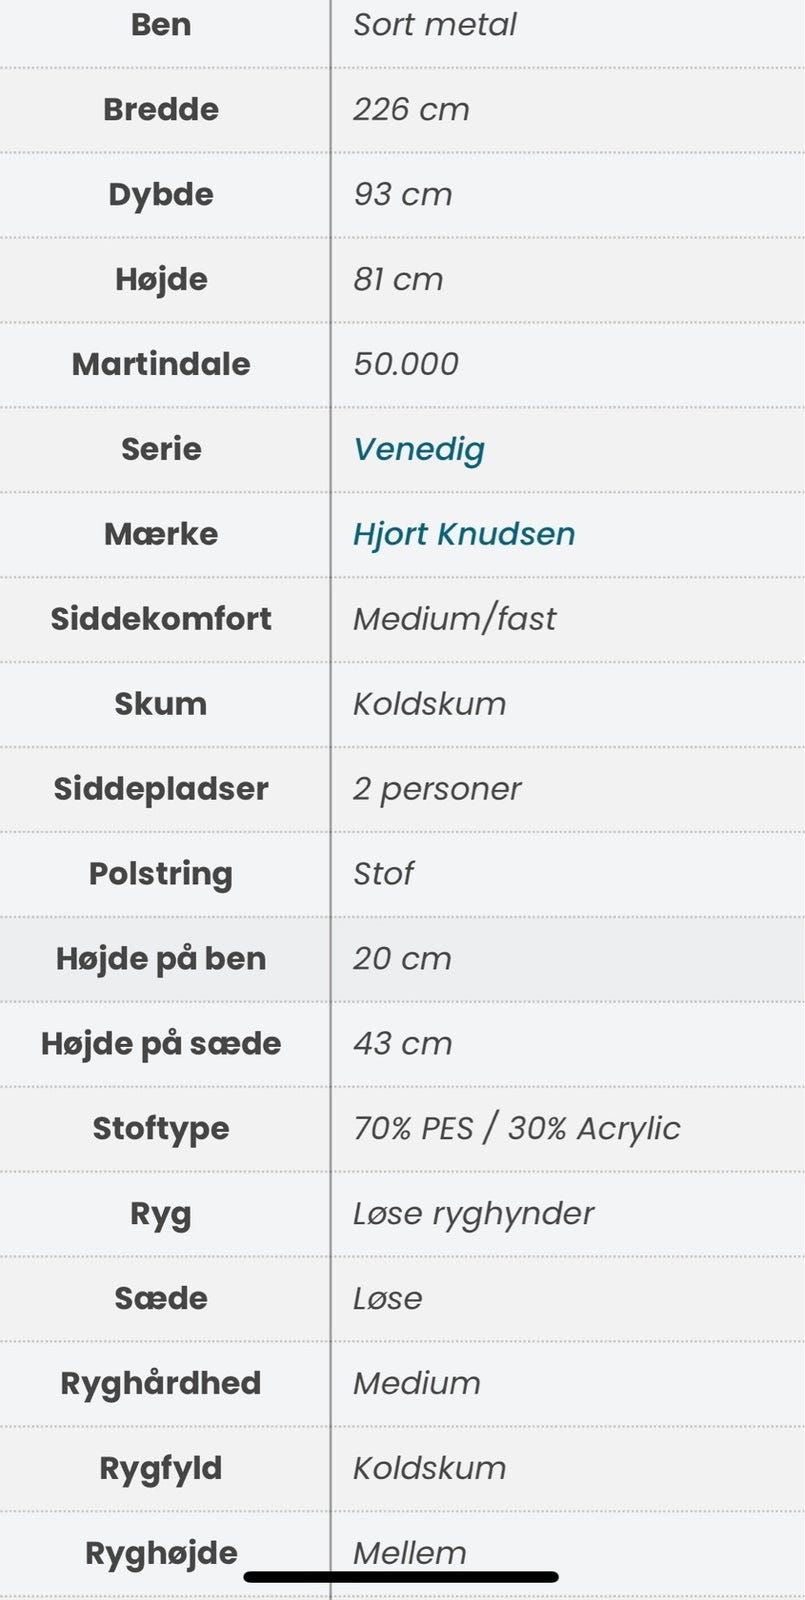Click the Højde på ben label

pos(161,958)
